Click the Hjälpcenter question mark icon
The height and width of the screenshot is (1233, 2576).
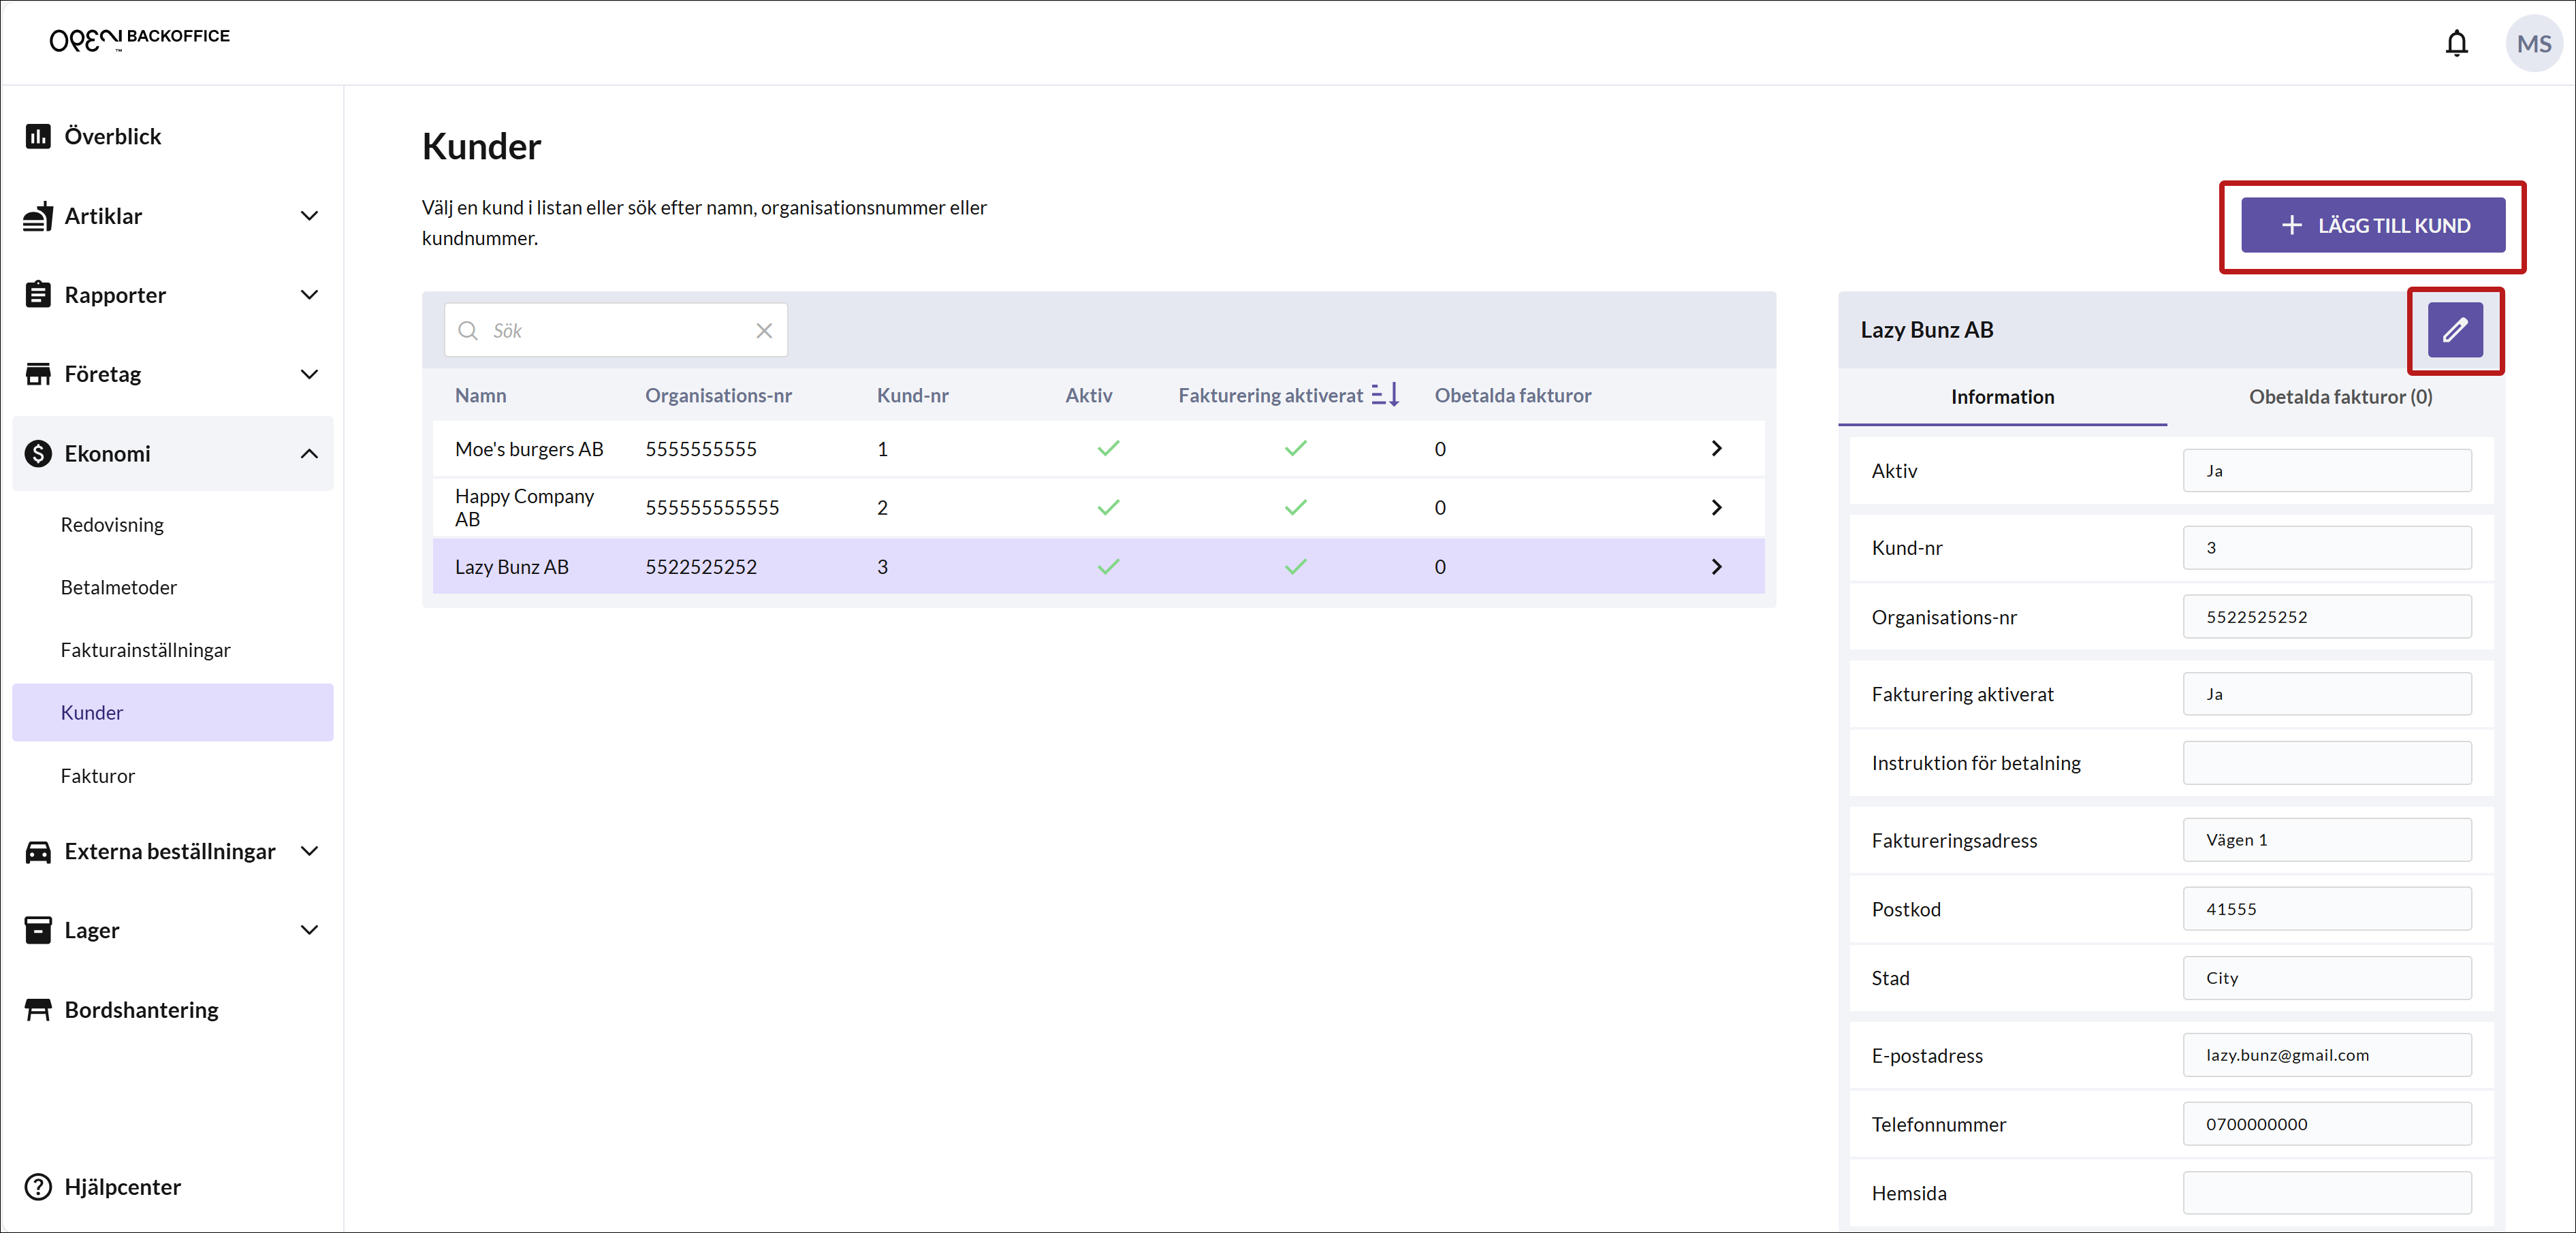[38, 1187]
